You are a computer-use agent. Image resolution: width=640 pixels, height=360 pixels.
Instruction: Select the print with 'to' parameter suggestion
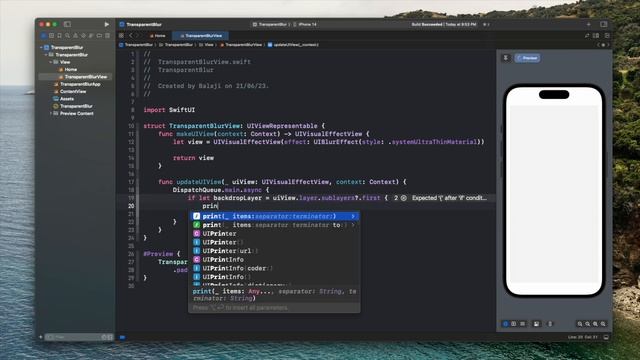(x=274, y=225)
